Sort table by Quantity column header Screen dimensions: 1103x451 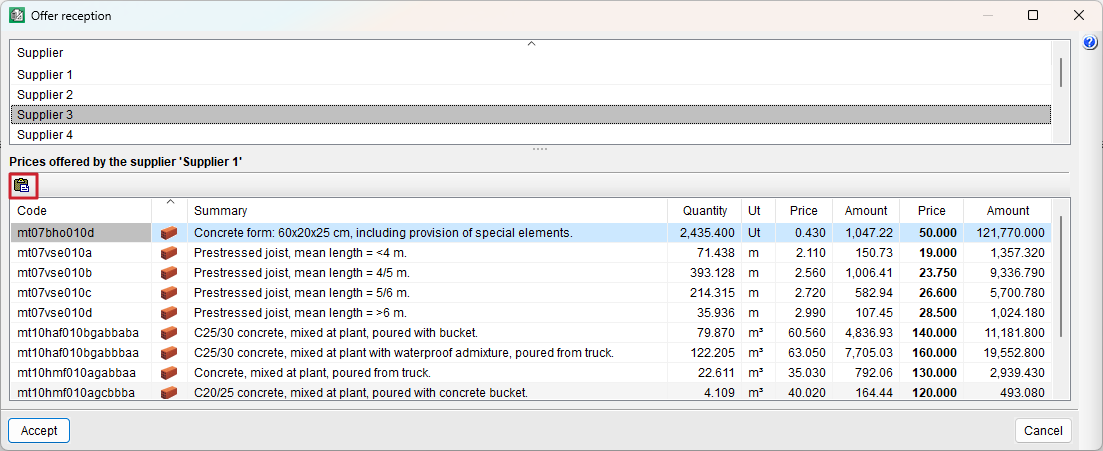pos(705,211)
